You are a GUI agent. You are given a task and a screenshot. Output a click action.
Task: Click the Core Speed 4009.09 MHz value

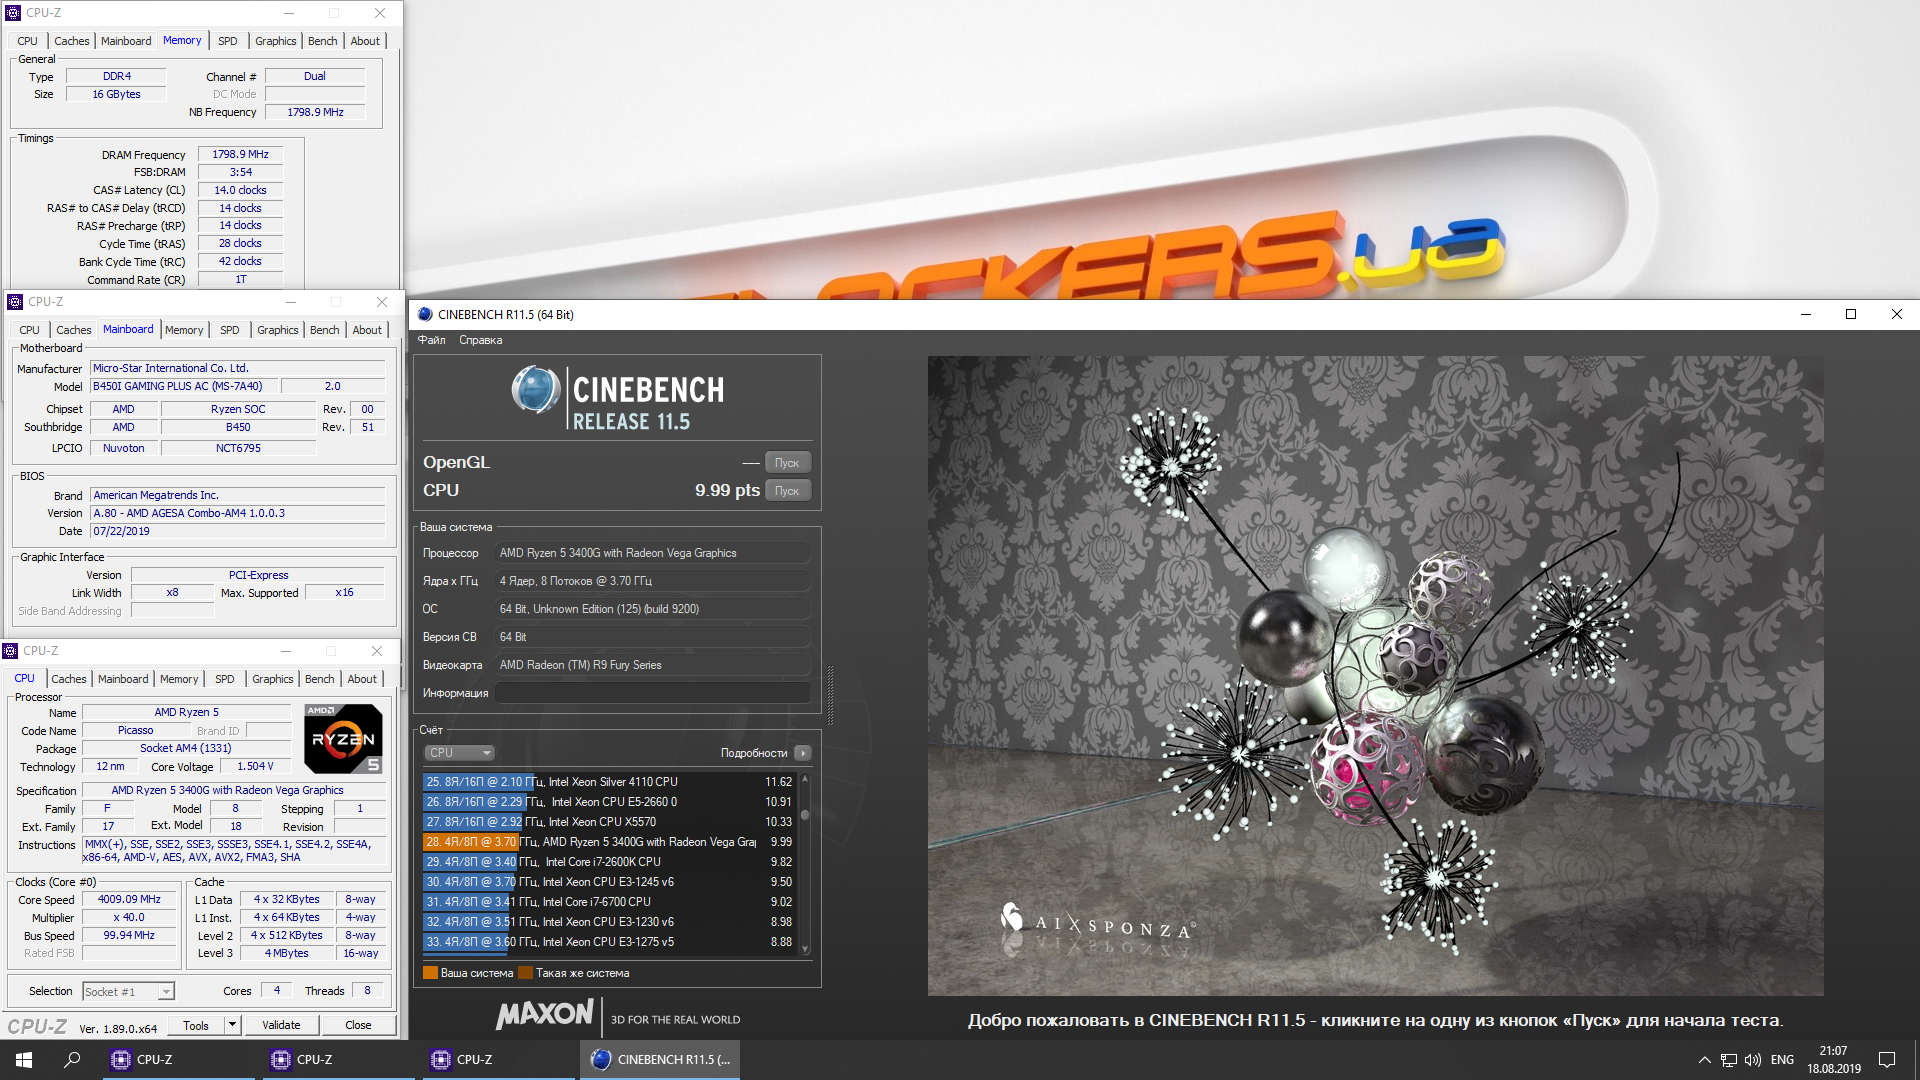(129, 900)
